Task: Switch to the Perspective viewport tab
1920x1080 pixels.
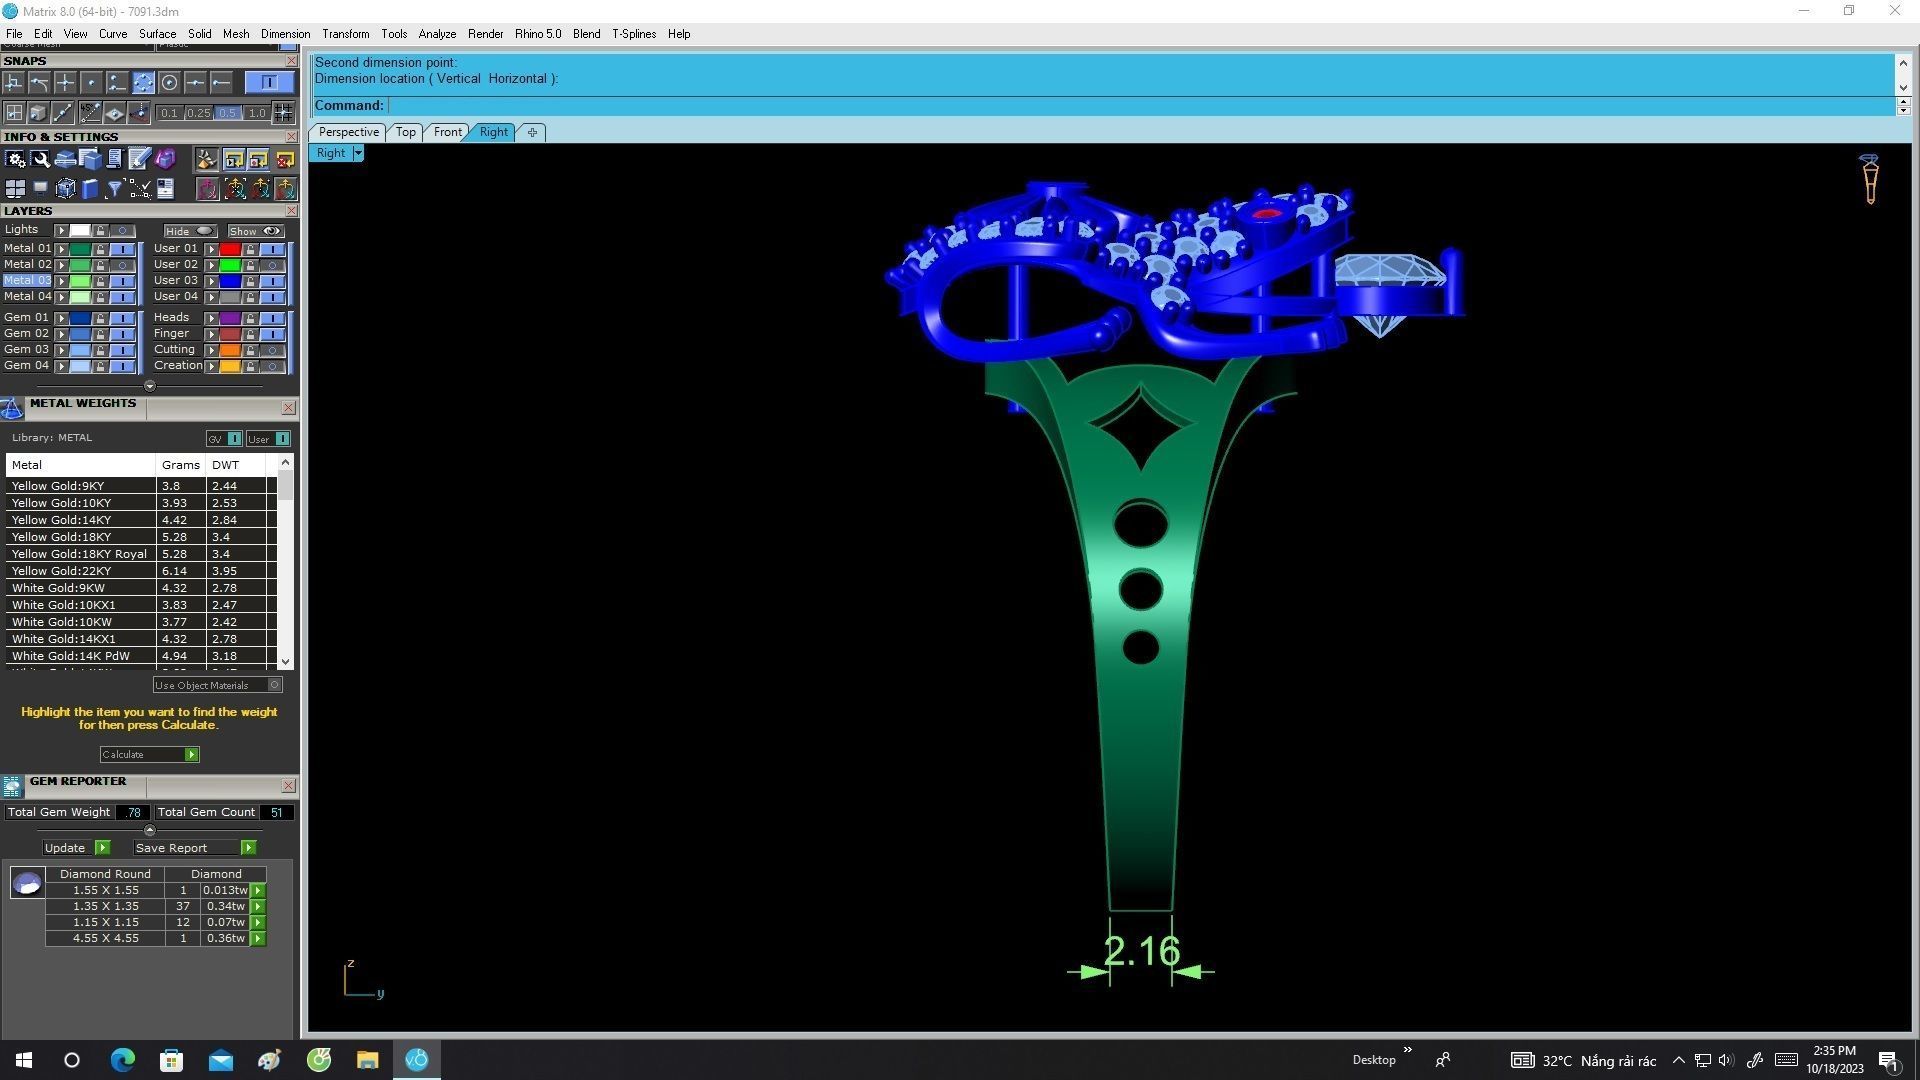Action: coord(348,132)
